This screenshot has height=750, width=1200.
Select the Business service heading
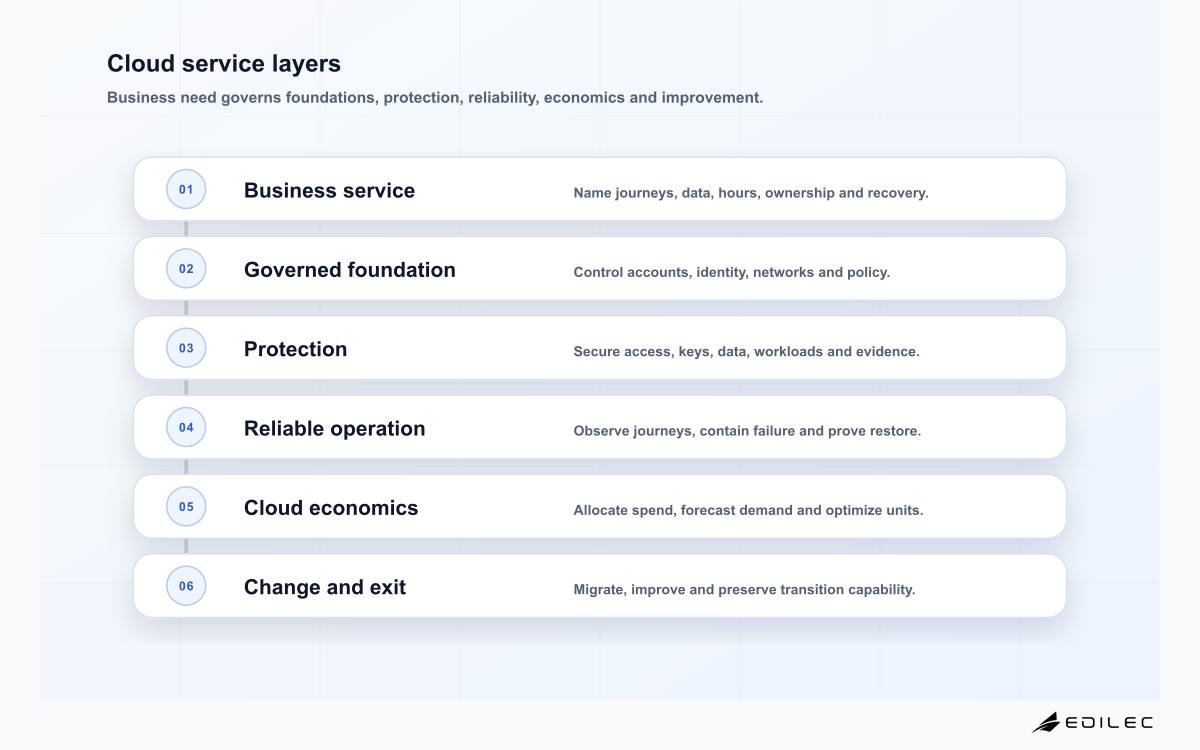[329, 190]
